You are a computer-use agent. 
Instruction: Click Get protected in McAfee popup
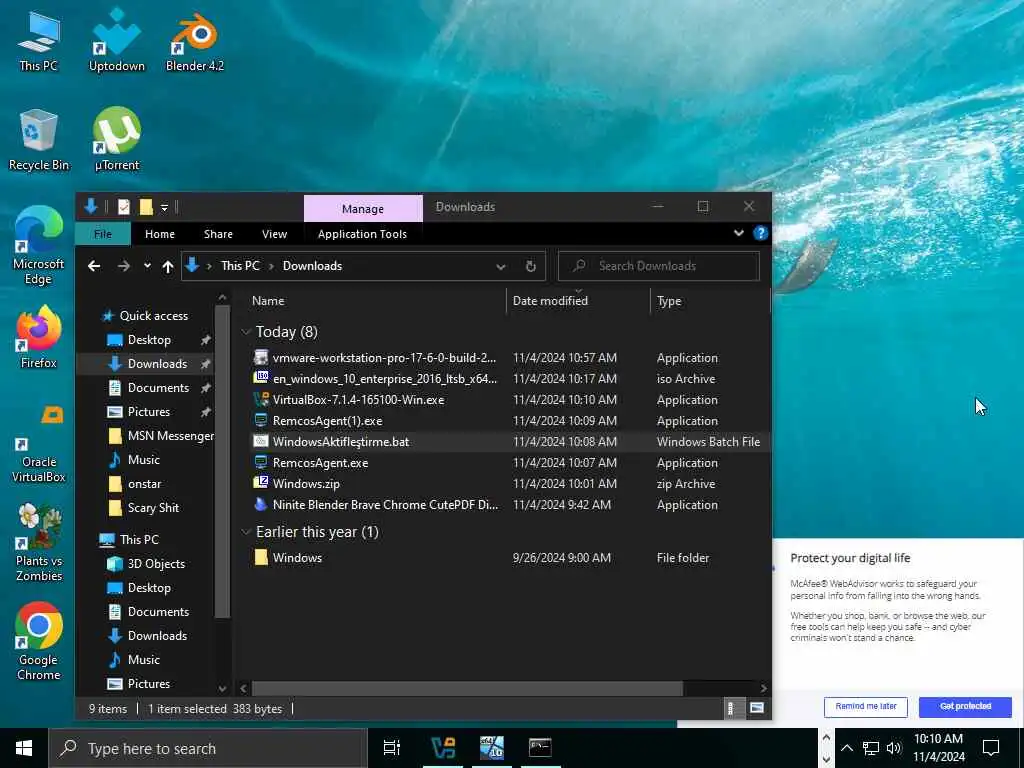click(965, 707)
